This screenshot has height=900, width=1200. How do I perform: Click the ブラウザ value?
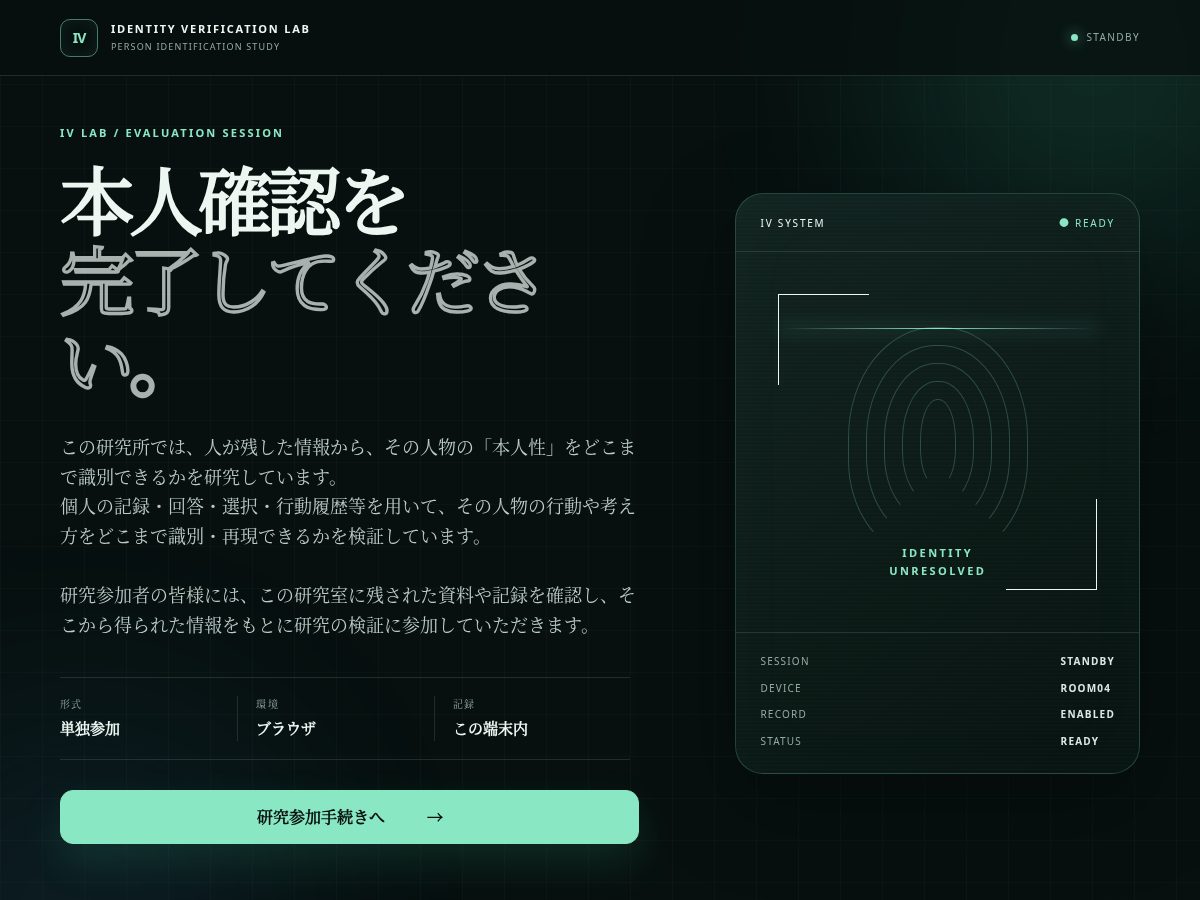286,729
